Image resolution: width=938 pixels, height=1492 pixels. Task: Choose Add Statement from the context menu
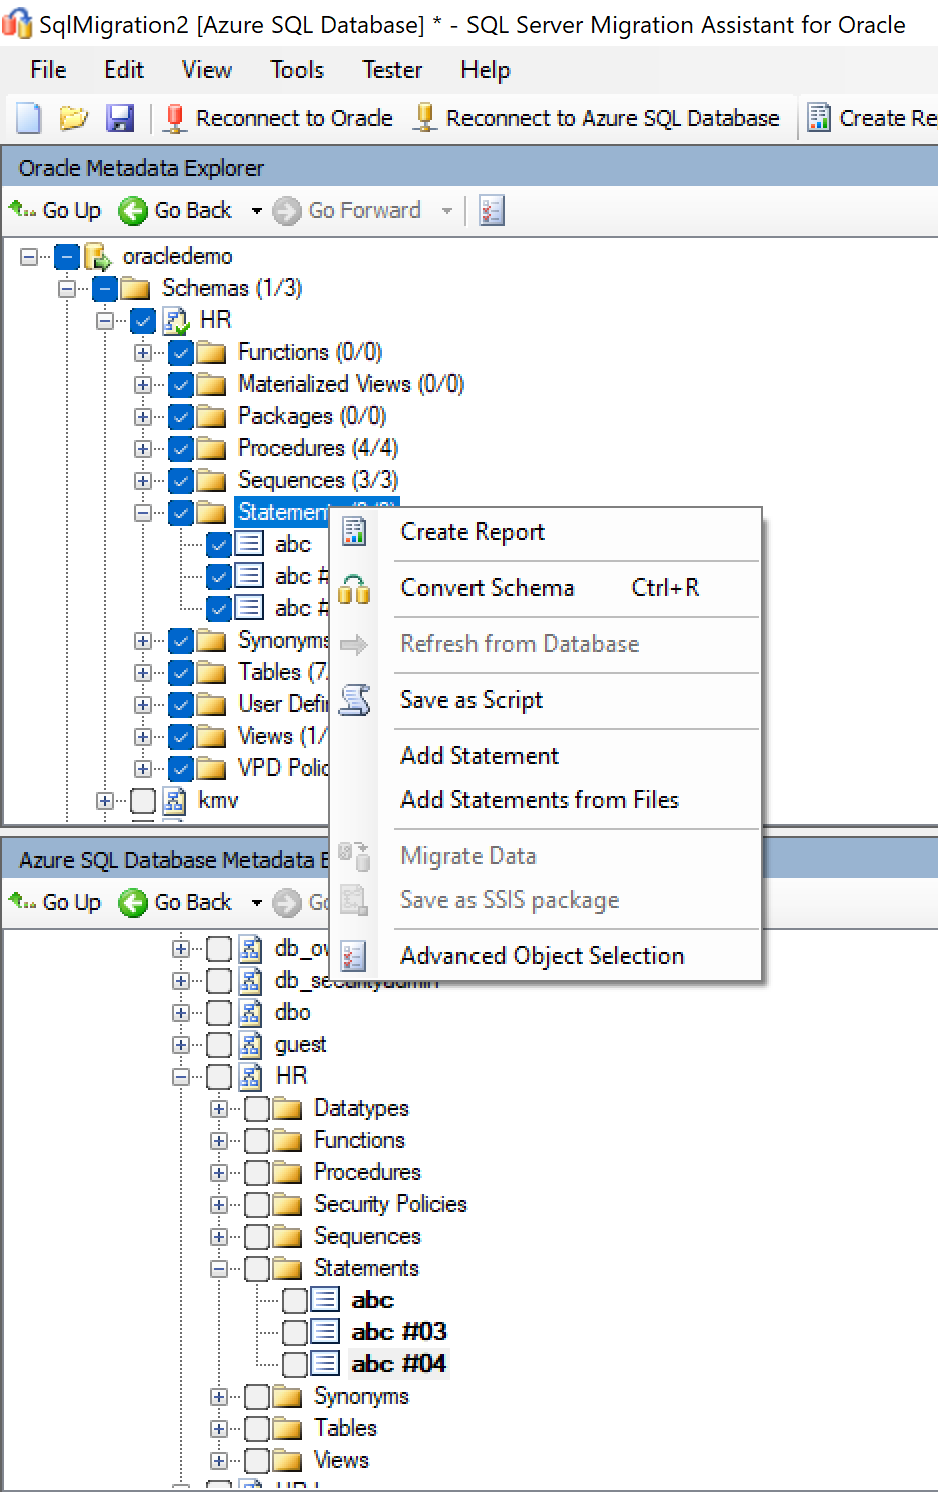coord(479,756)
